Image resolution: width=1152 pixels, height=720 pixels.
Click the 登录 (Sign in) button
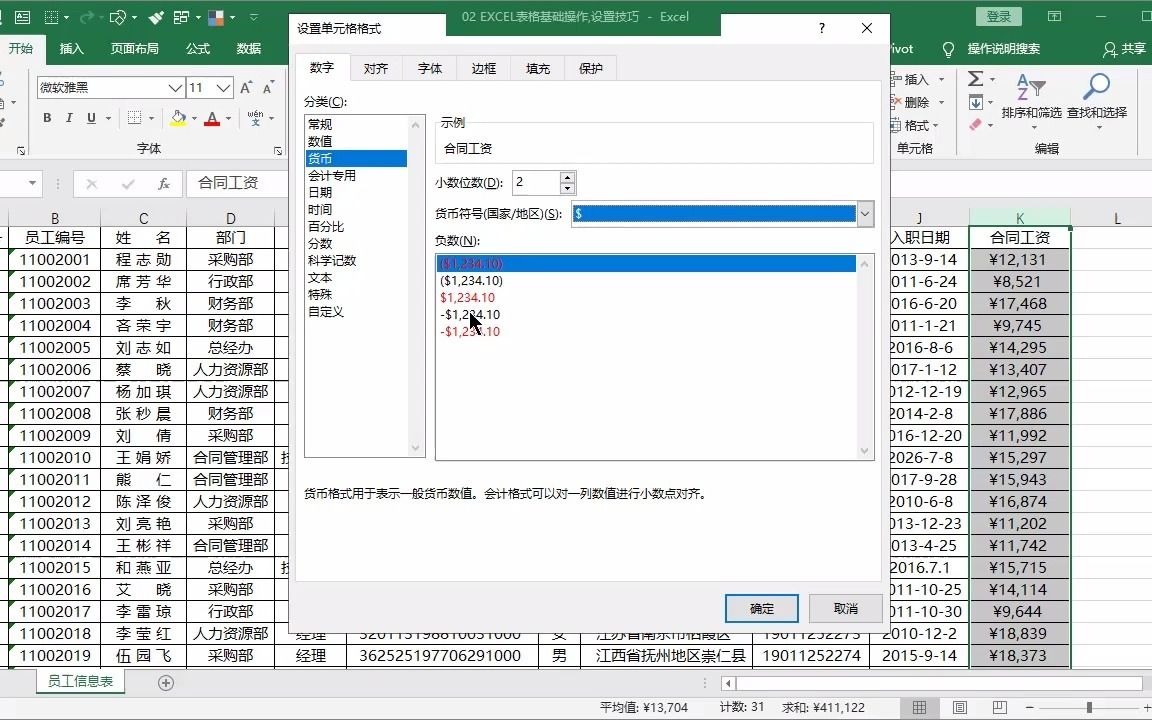(998, 16)
